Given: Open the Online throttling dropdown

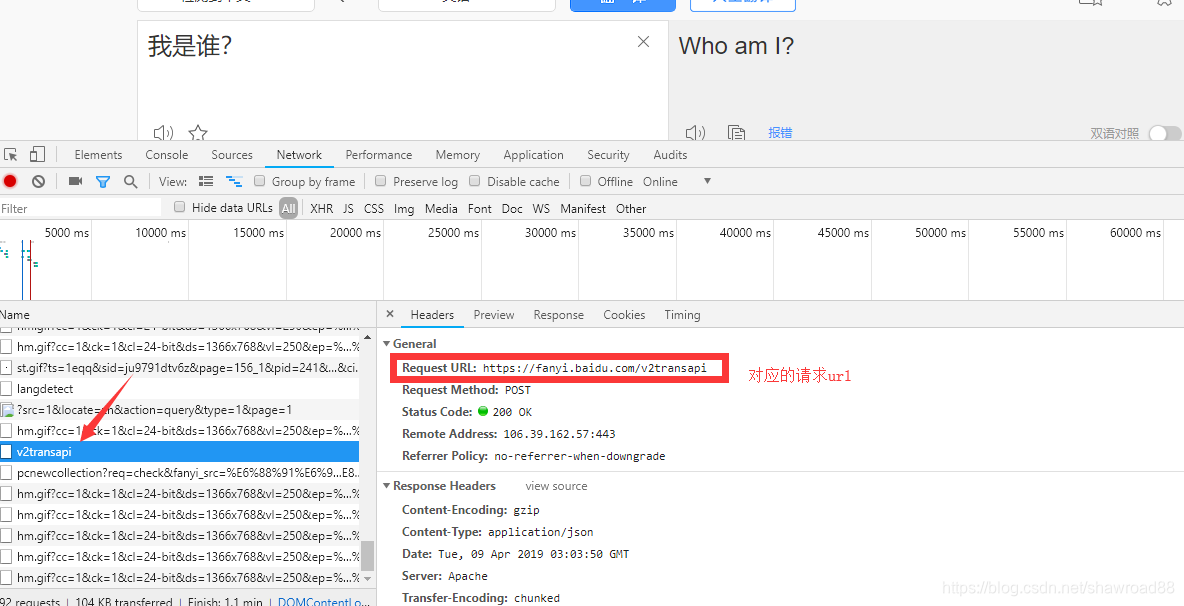Looking at the screenshot, I should [677, 181].
